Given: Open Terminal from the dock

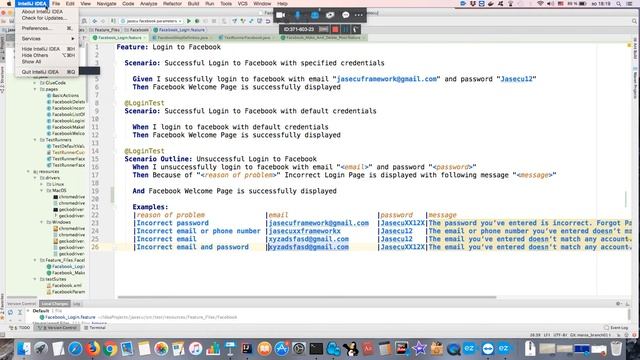Looking at the screenshot, I should coord(316,349).
